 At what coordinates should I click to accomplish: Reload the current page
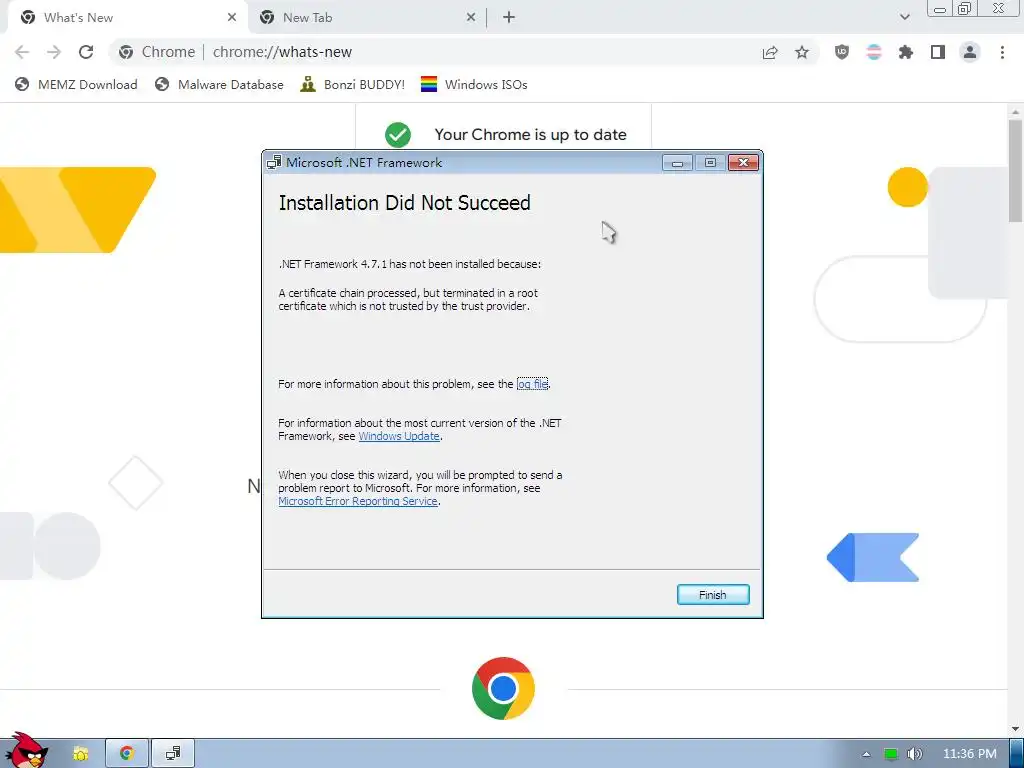[86, 52]
